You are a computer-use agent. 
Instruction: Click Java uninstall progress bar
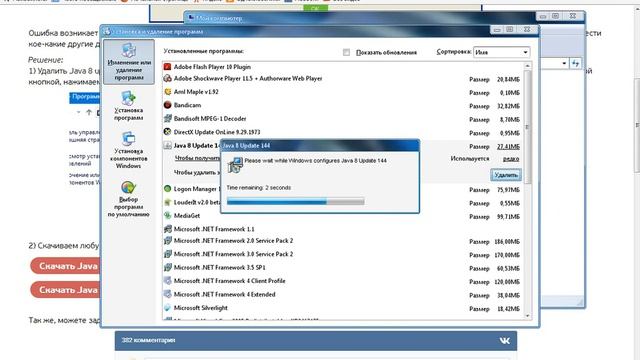(296, 201)
